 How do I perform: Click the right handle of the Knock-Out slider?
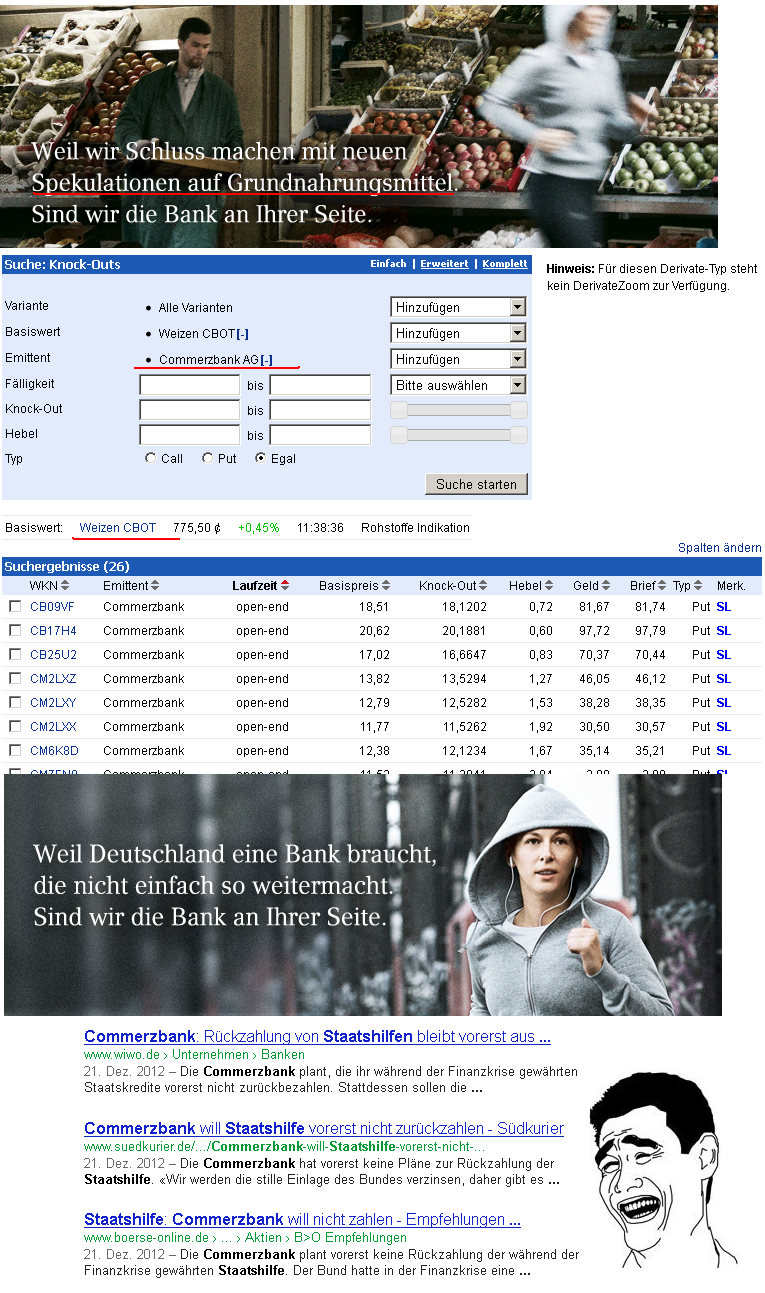pos(518,410)
